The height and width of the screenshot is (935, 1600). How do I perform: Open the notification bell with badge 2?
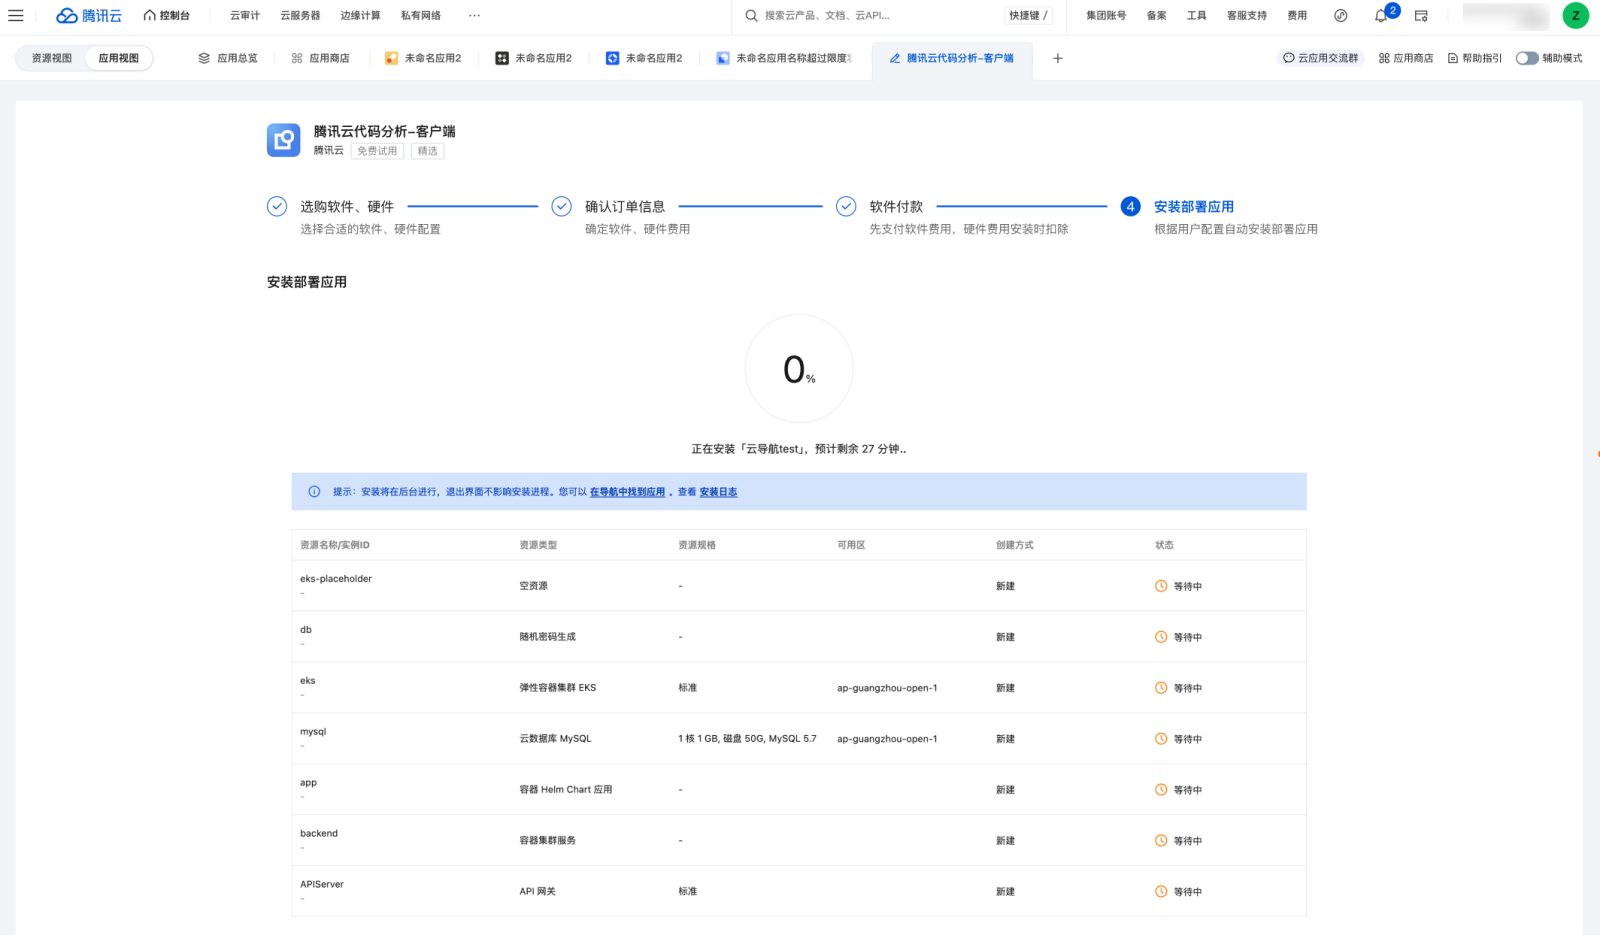click(x=1382, y=15)
